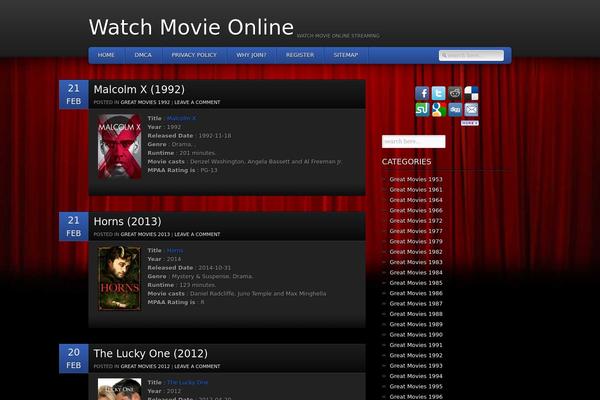
Task: Open the REGISTER page
Action: pyautogui.click(x=300, y=55)
